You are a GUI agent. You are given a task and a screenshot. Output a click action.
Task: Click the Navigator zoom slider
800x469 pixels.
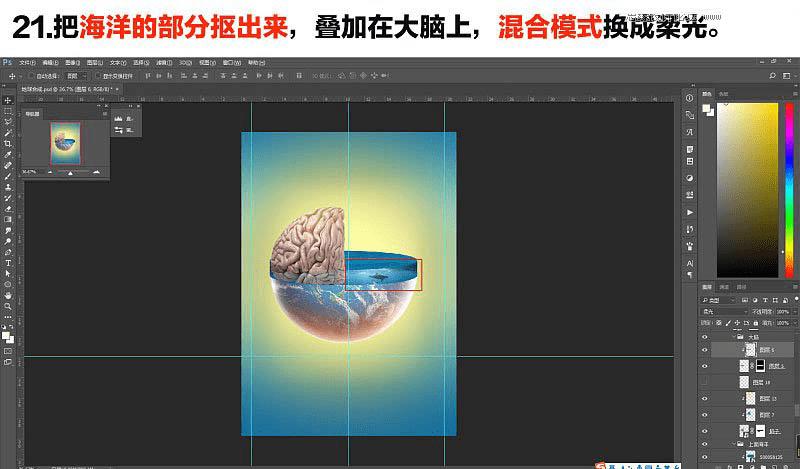(x=72, y=172)
